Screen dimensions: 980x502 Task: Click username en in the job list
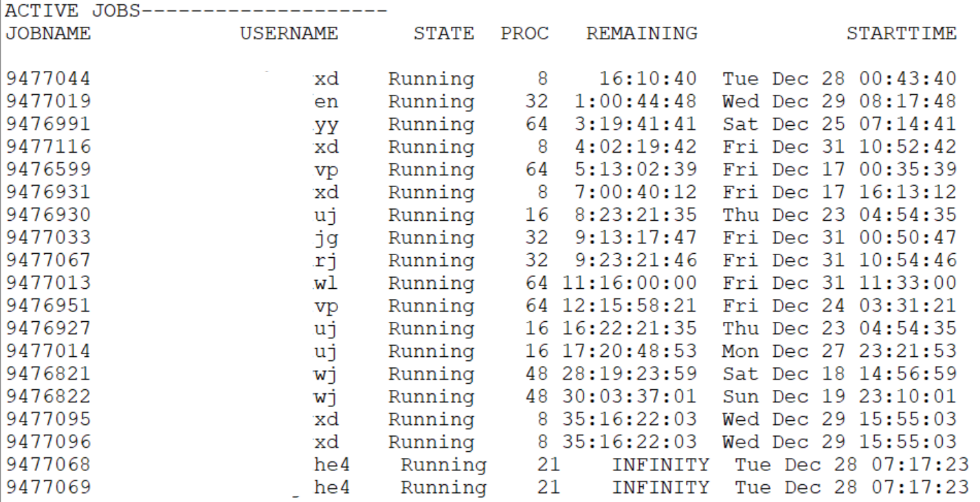(x=326, y=102)
